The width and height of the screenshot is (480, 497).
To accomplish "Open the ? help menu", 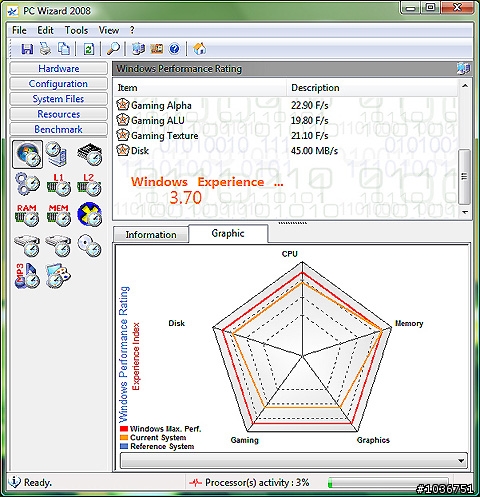I will pos(132,30).
